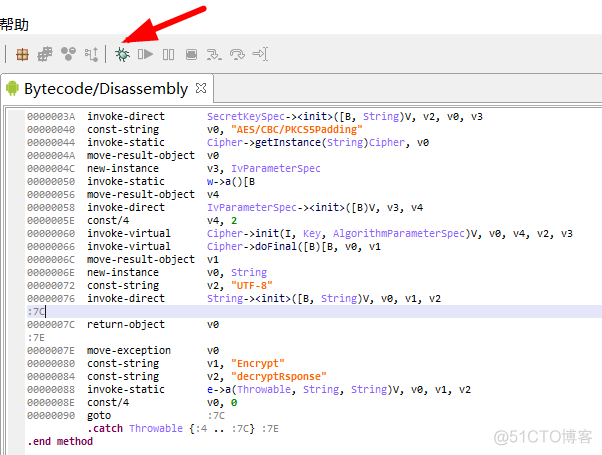
Task: Click the stacked gray boxes toolbar icon
Action: click(x=45, y=54)
